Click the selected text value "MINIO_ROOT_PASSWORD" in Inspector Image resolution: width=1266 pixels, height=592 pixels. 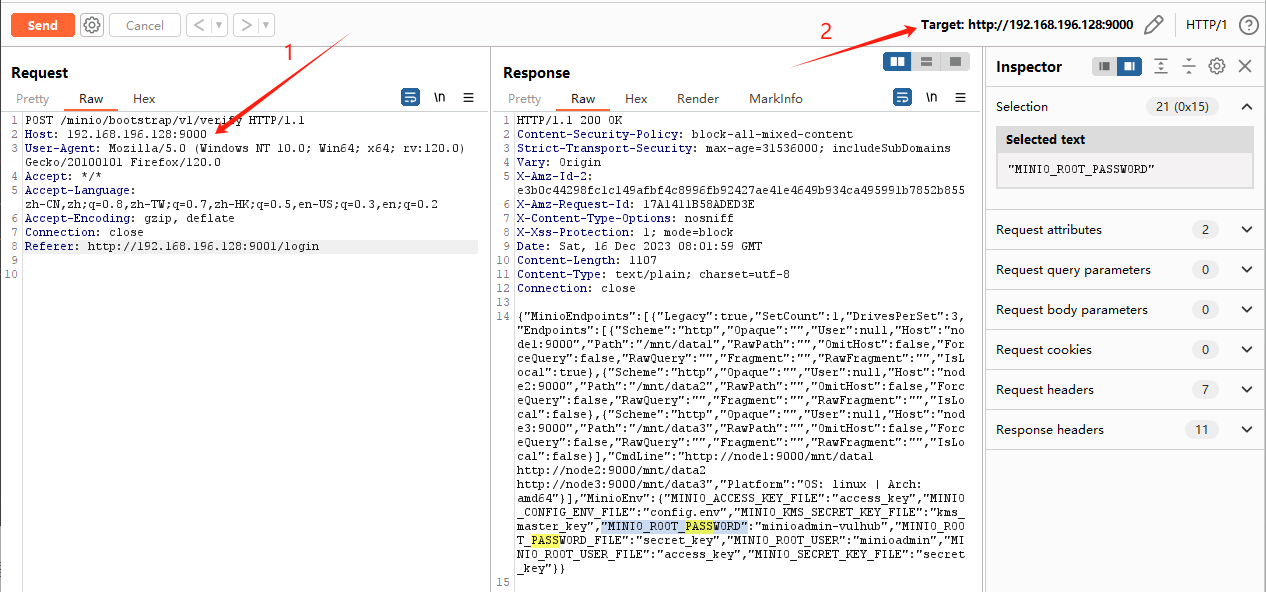(1080, 169)
